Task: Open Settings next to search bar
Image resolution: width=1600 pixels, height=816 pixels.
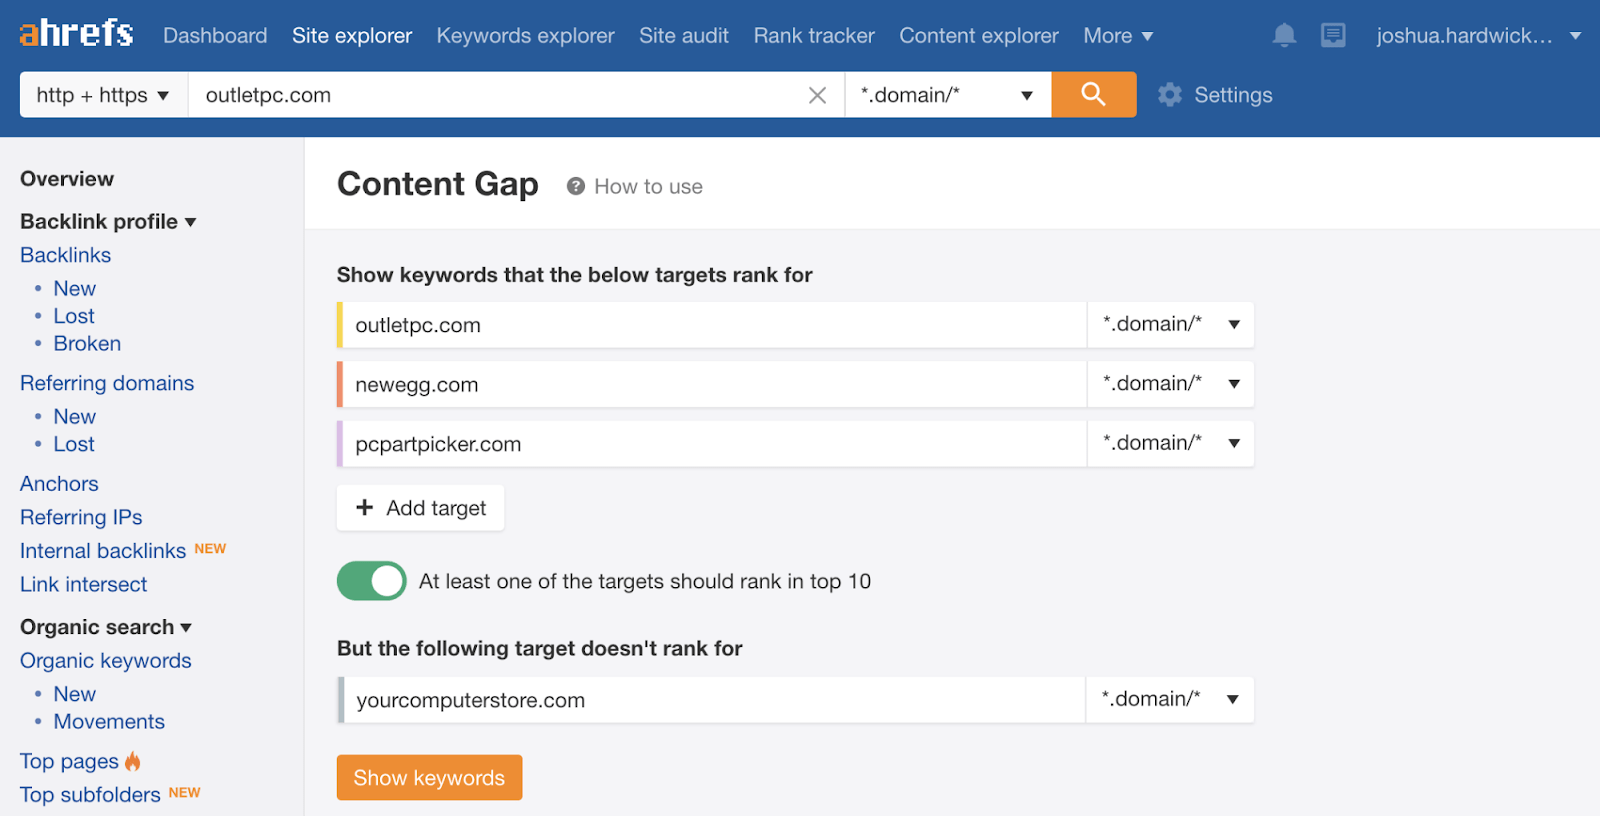Action: point(1233,95)
